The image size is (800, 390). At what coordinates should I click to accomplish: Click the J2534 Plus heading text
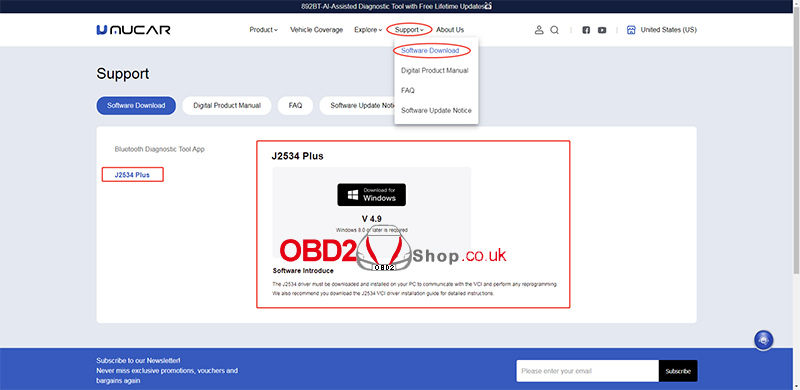(297, 156)
